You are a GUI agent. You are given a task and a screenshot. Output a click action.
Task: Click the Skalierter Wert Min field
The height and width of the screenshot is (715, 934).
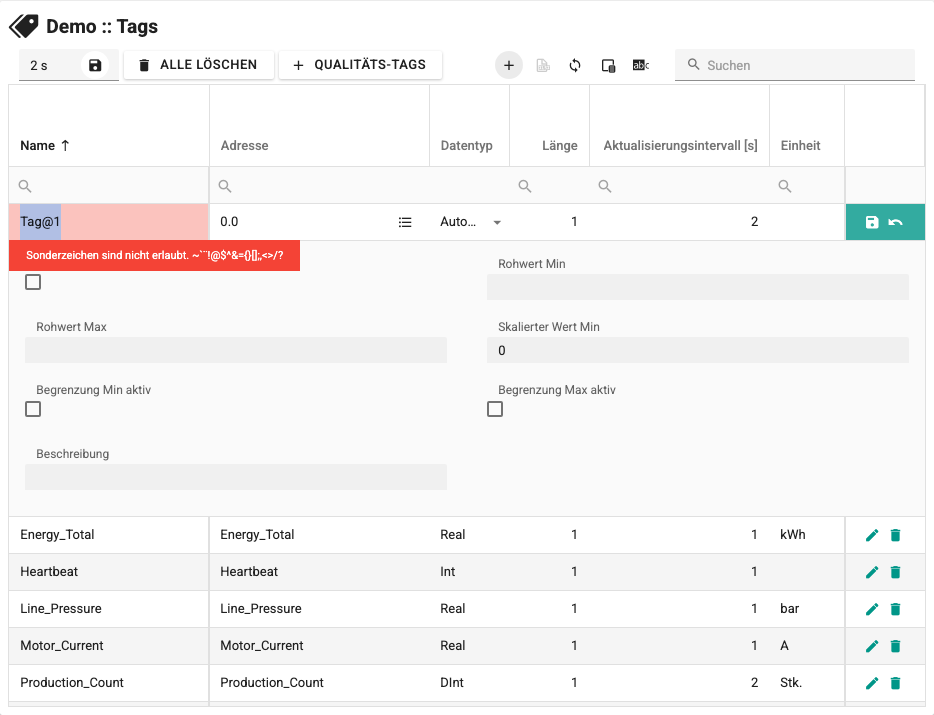[x=698, y=350]
